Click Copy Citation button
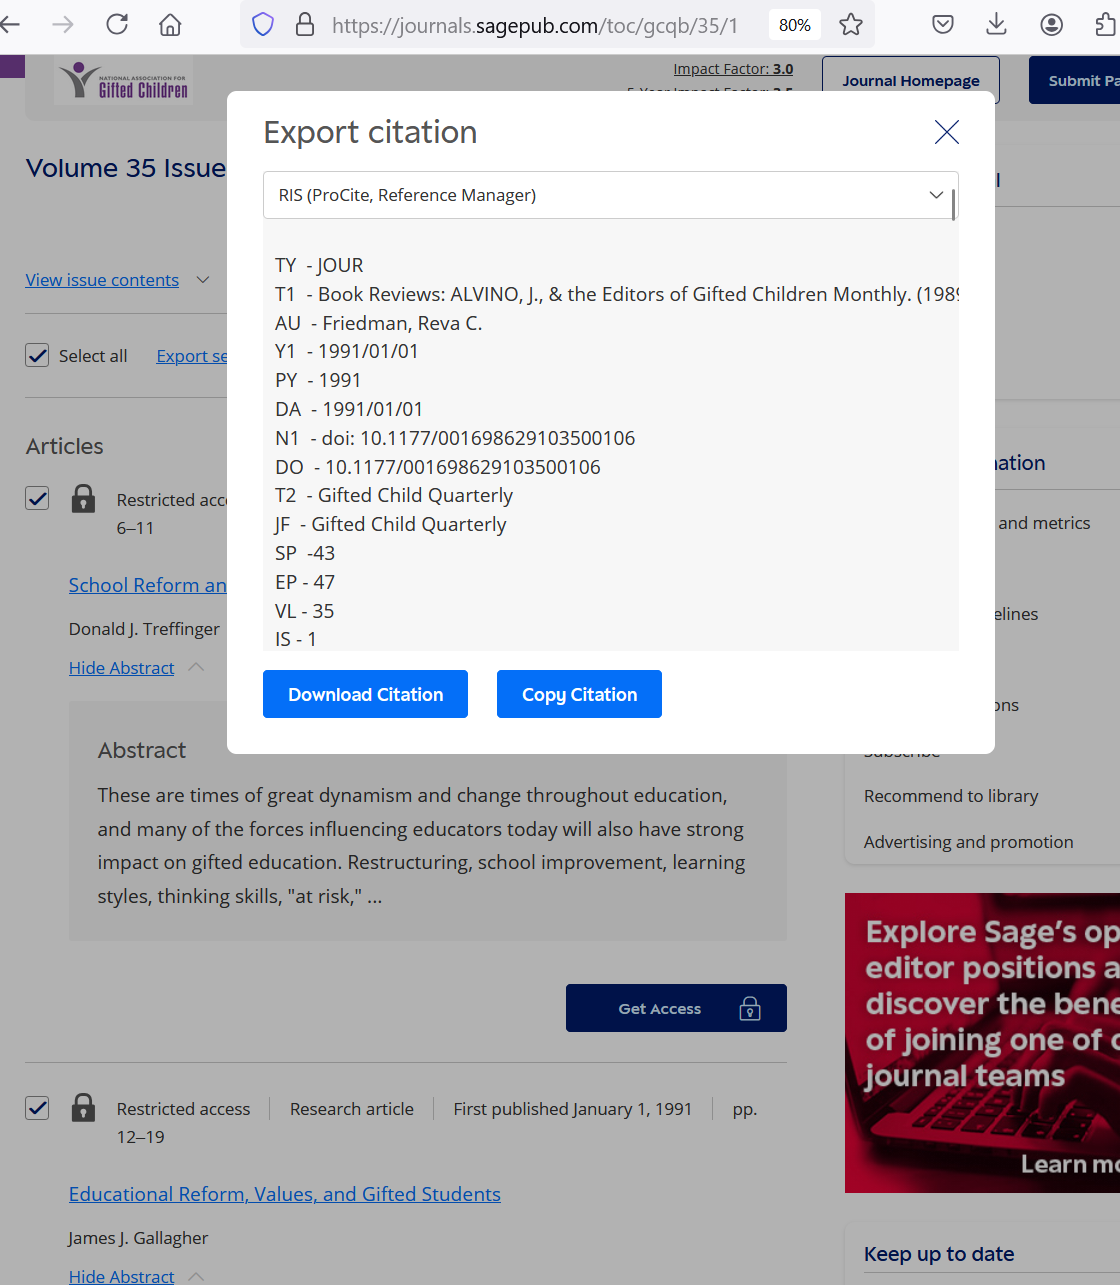The height and width of the screenshot is (1285, 1120). [x=579, y=694]
